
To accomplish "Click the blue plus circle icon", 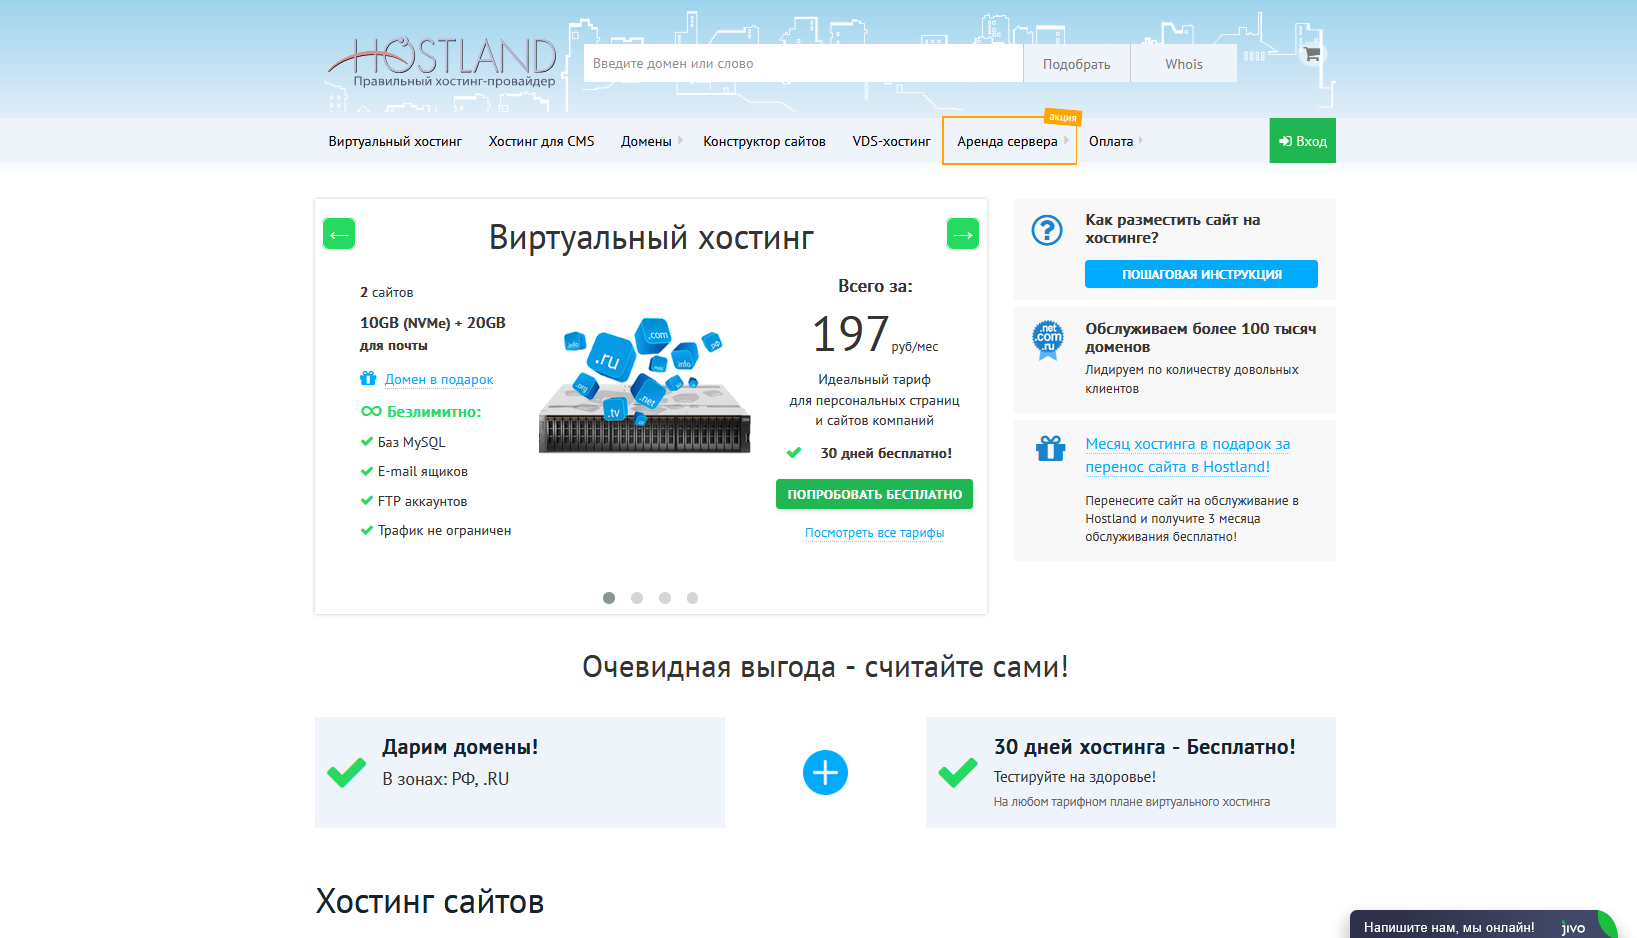I will (825, 772).
